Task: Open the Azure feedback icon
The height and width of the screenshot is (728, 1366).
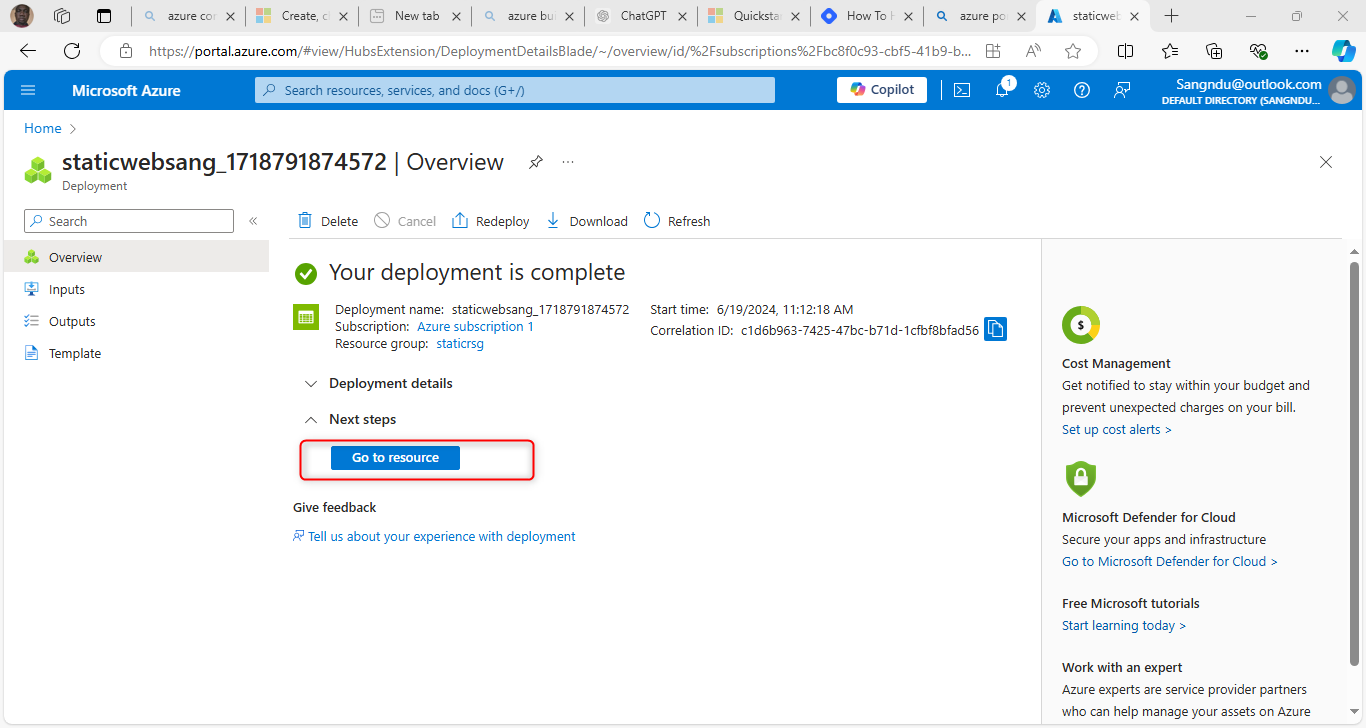Action: click(x=1122, y=90)
